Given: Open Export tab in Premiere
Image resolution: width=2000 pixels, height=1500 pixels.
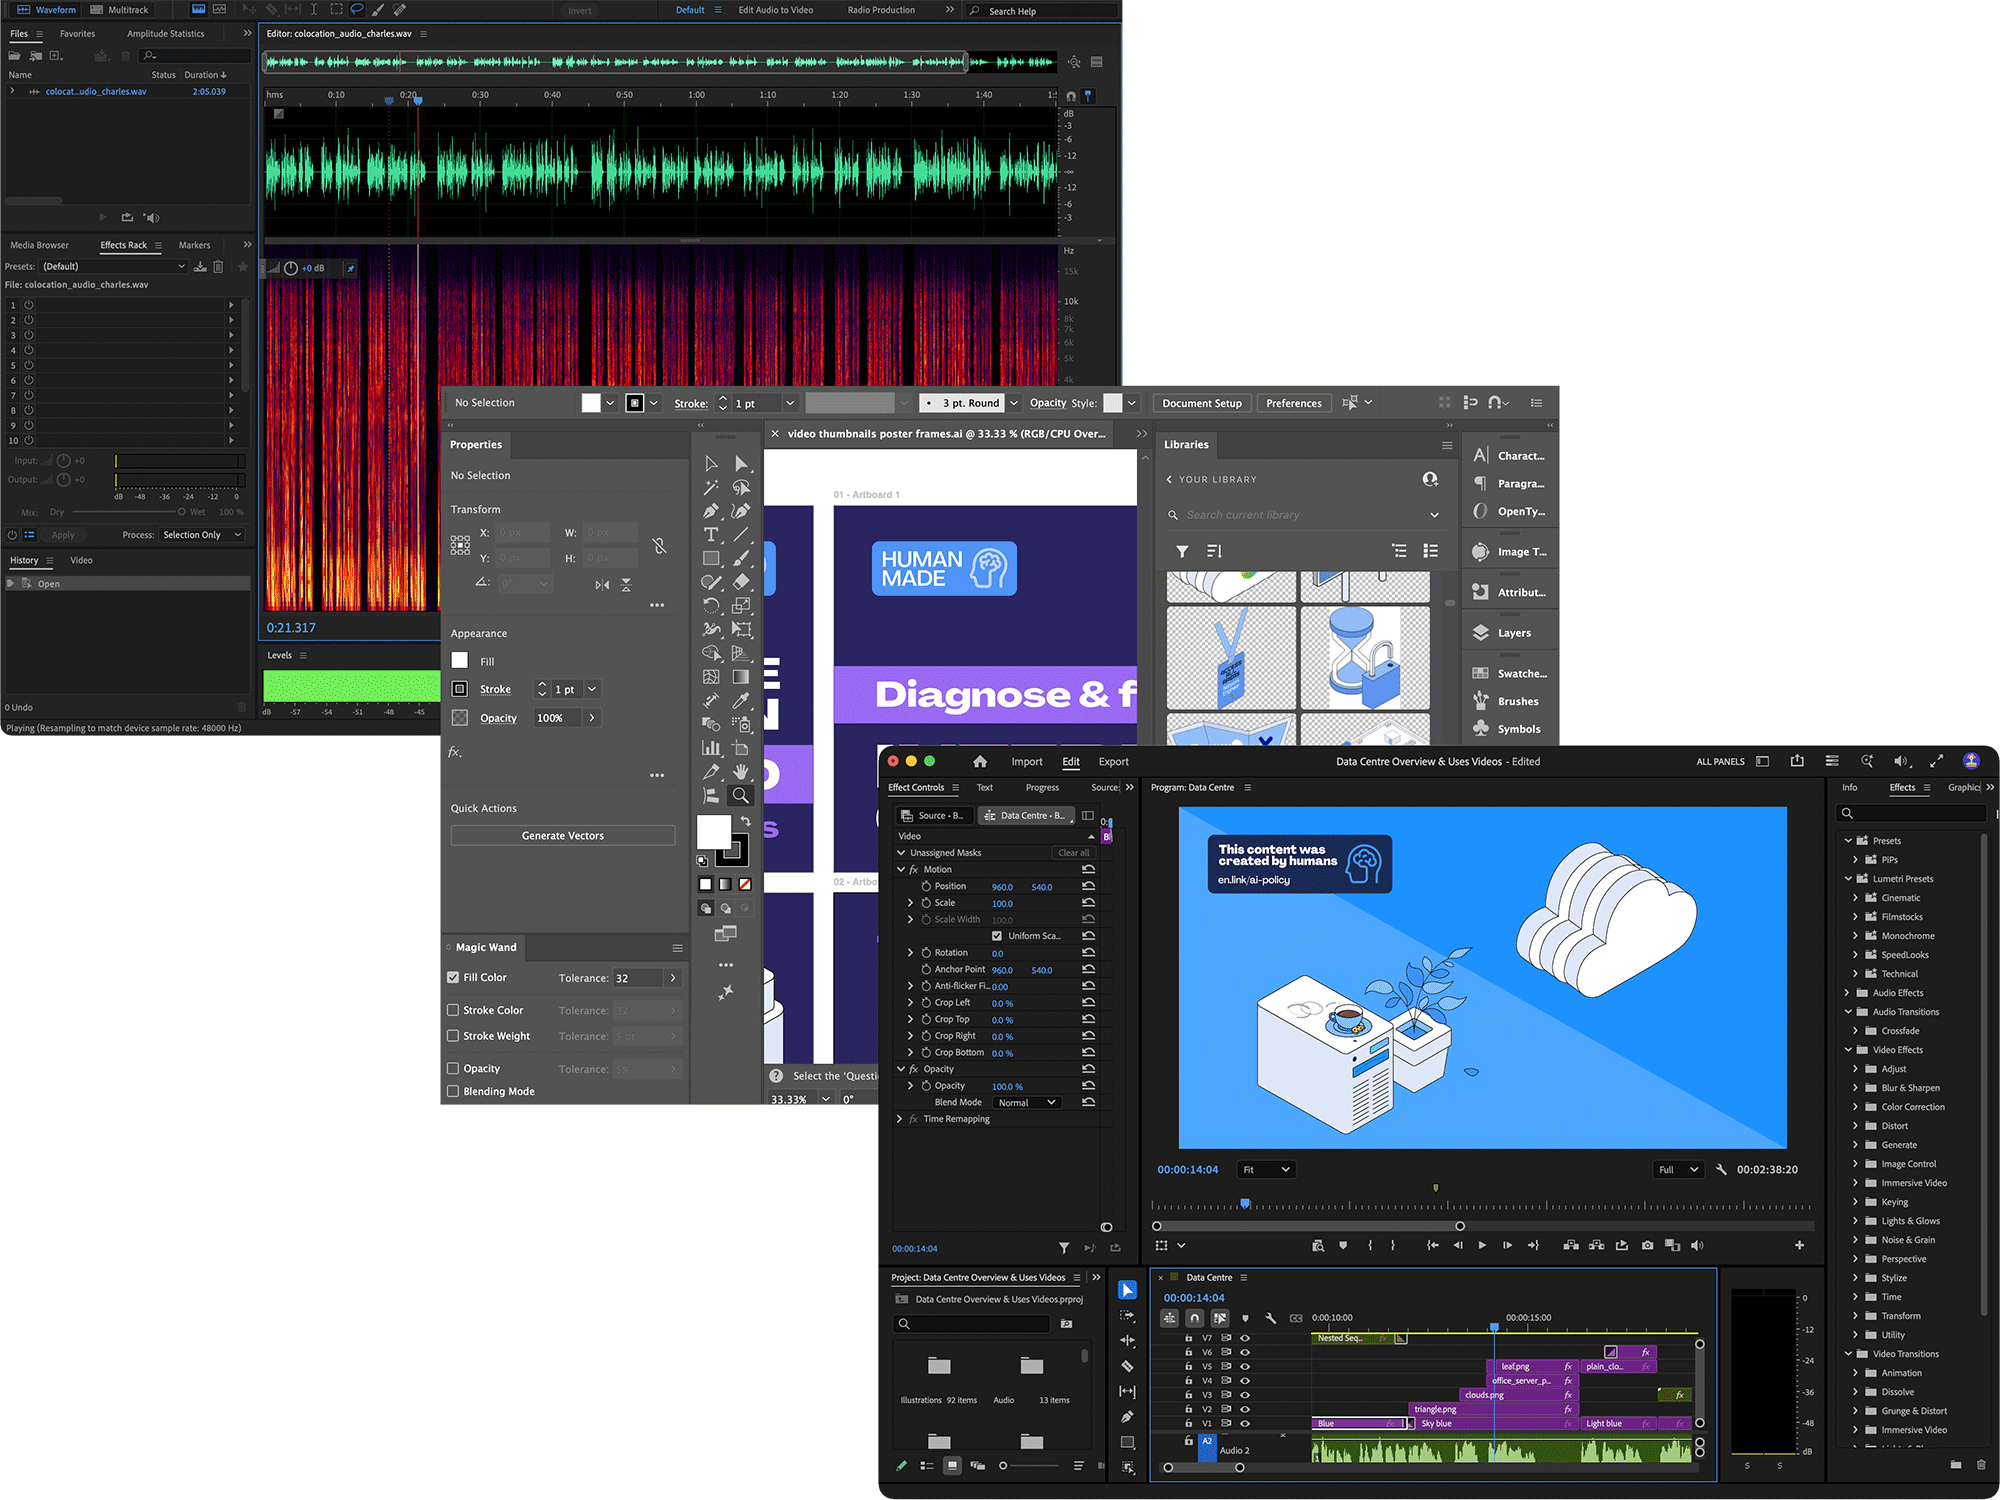Looking at the screenshot, I should [1114, 762].
